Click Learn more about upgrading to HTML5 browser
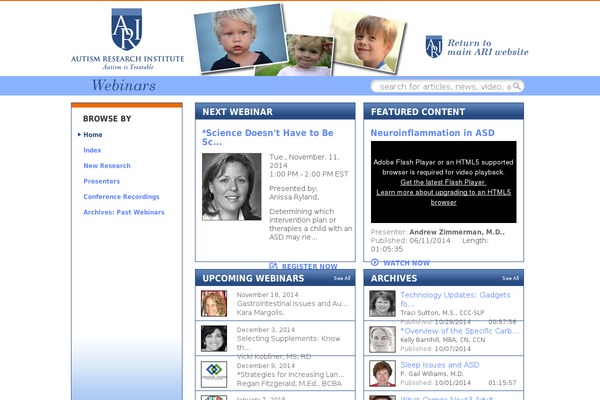The width and height of the screenshot is (600, 400). coord(443,197)
